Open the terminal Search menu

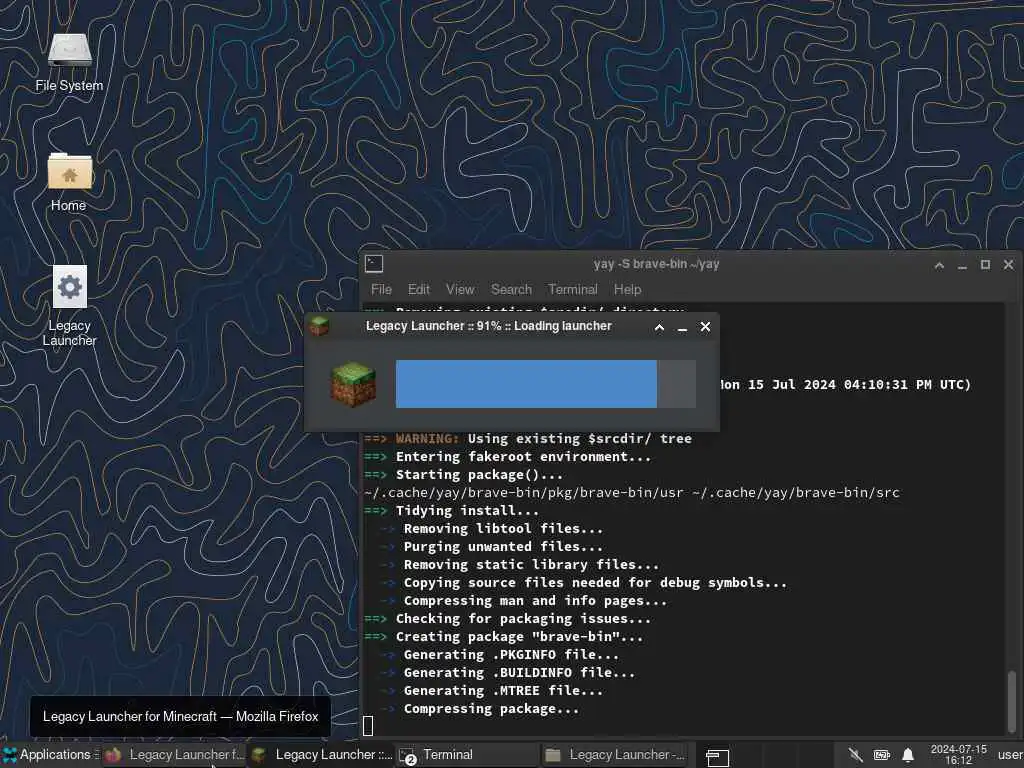pyautogui.click(x=511, y=289)
